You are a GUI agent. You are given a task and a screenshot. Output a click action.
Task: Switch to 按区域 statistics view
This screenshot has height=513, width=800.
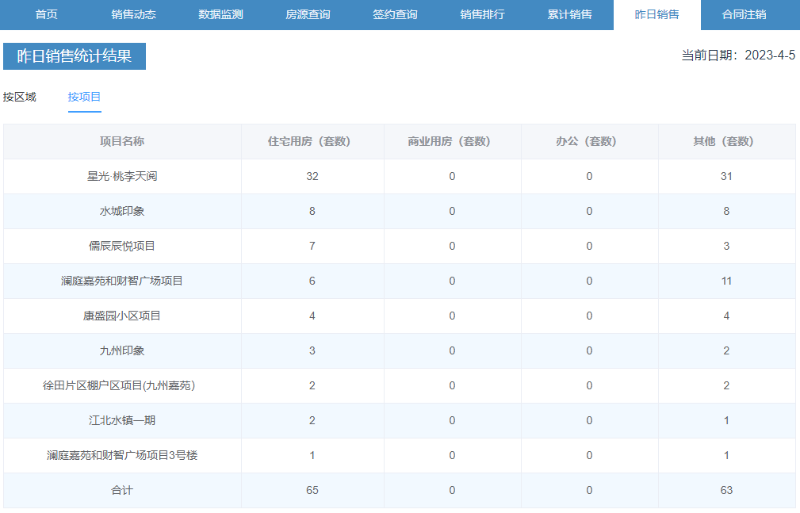point(19,97)
